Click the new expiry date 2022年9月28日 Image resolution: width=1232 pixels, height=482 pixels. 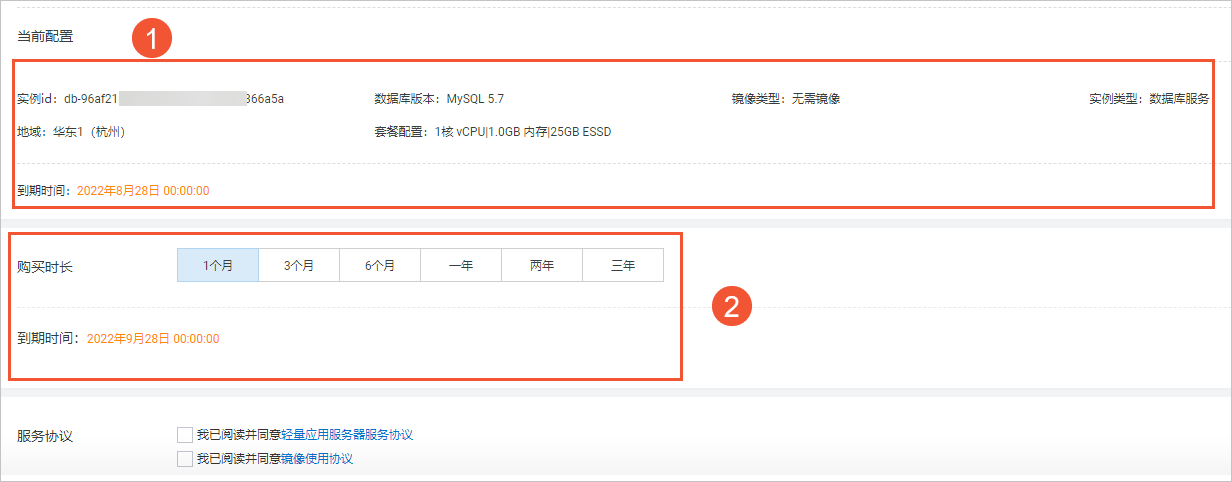tap(153, 339)
